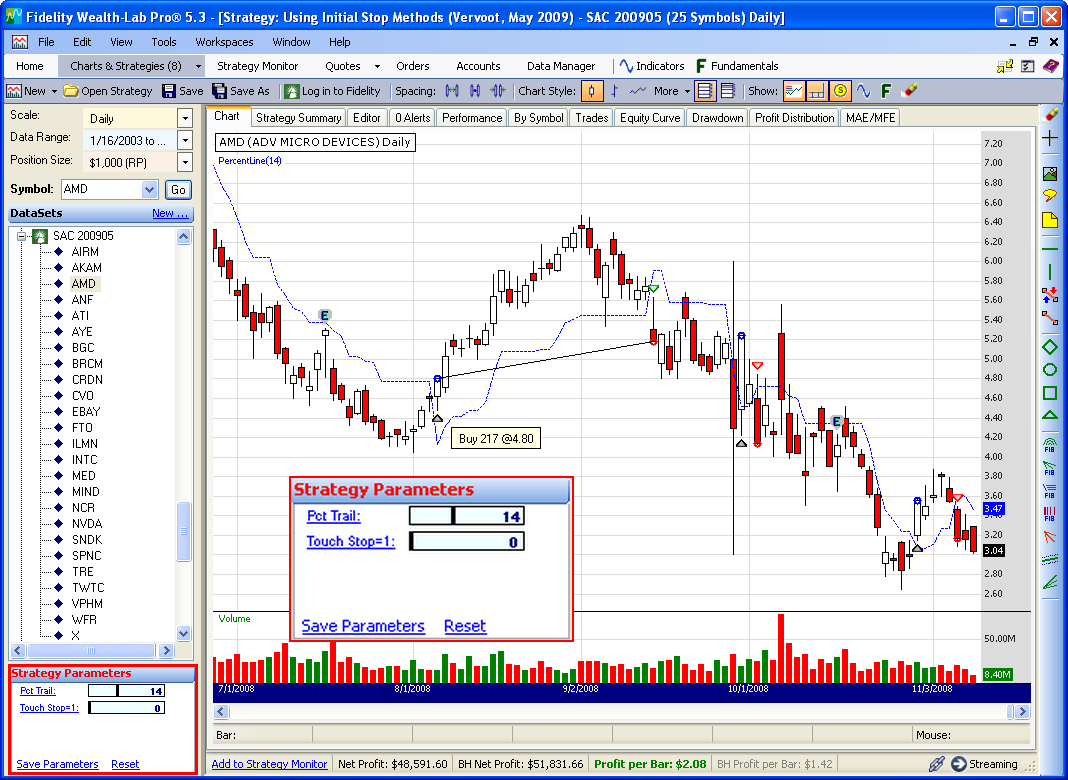Select NVDA in the DataSets tree
The height and width of the screenshot is (780, 1068).
pyautogui.click(x=86, y=524)
